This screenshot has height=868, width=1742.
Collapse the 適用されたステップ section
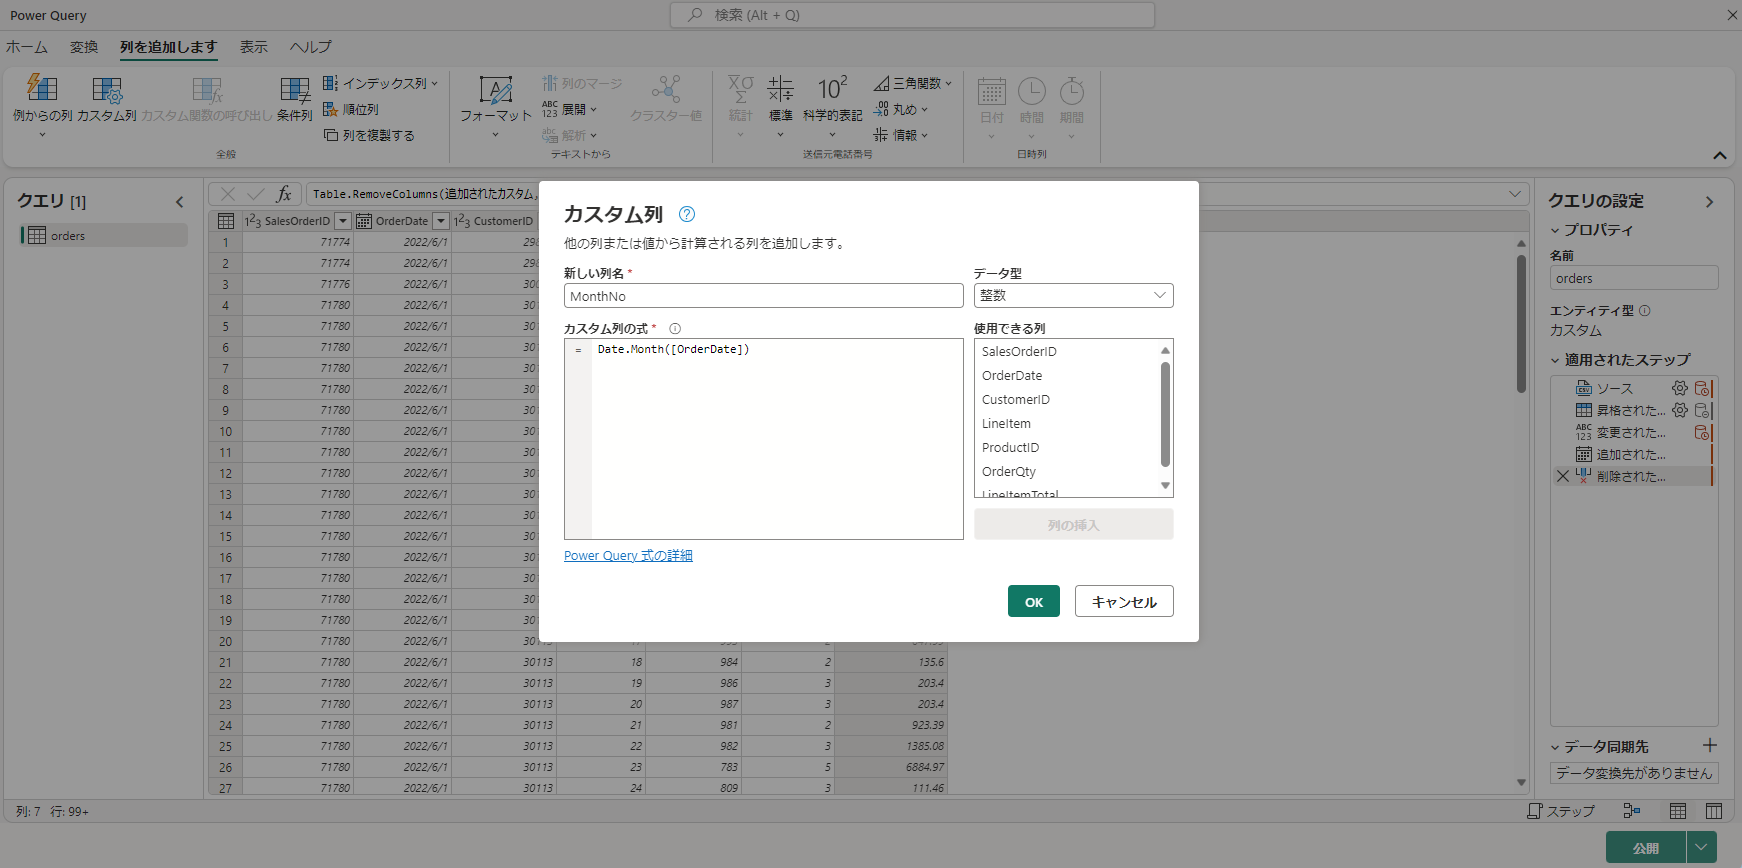pyautogui.click(x=1555, y=360)
